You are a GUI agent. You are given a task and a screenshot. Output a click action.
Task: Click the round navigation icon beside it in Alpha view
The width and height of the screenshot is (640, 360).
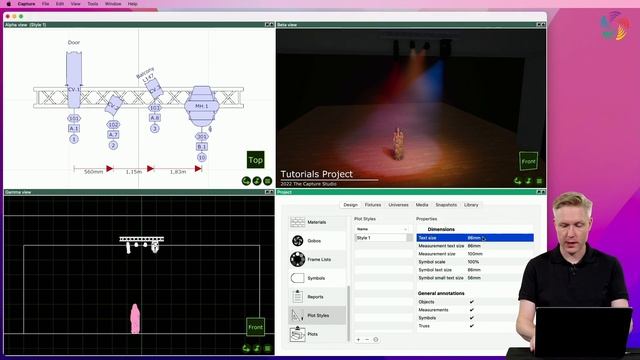(246, 181)
